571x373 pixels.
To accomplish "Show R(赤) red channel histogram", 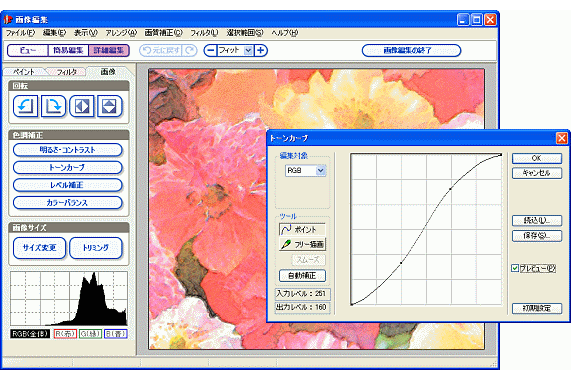I will 65,334.
